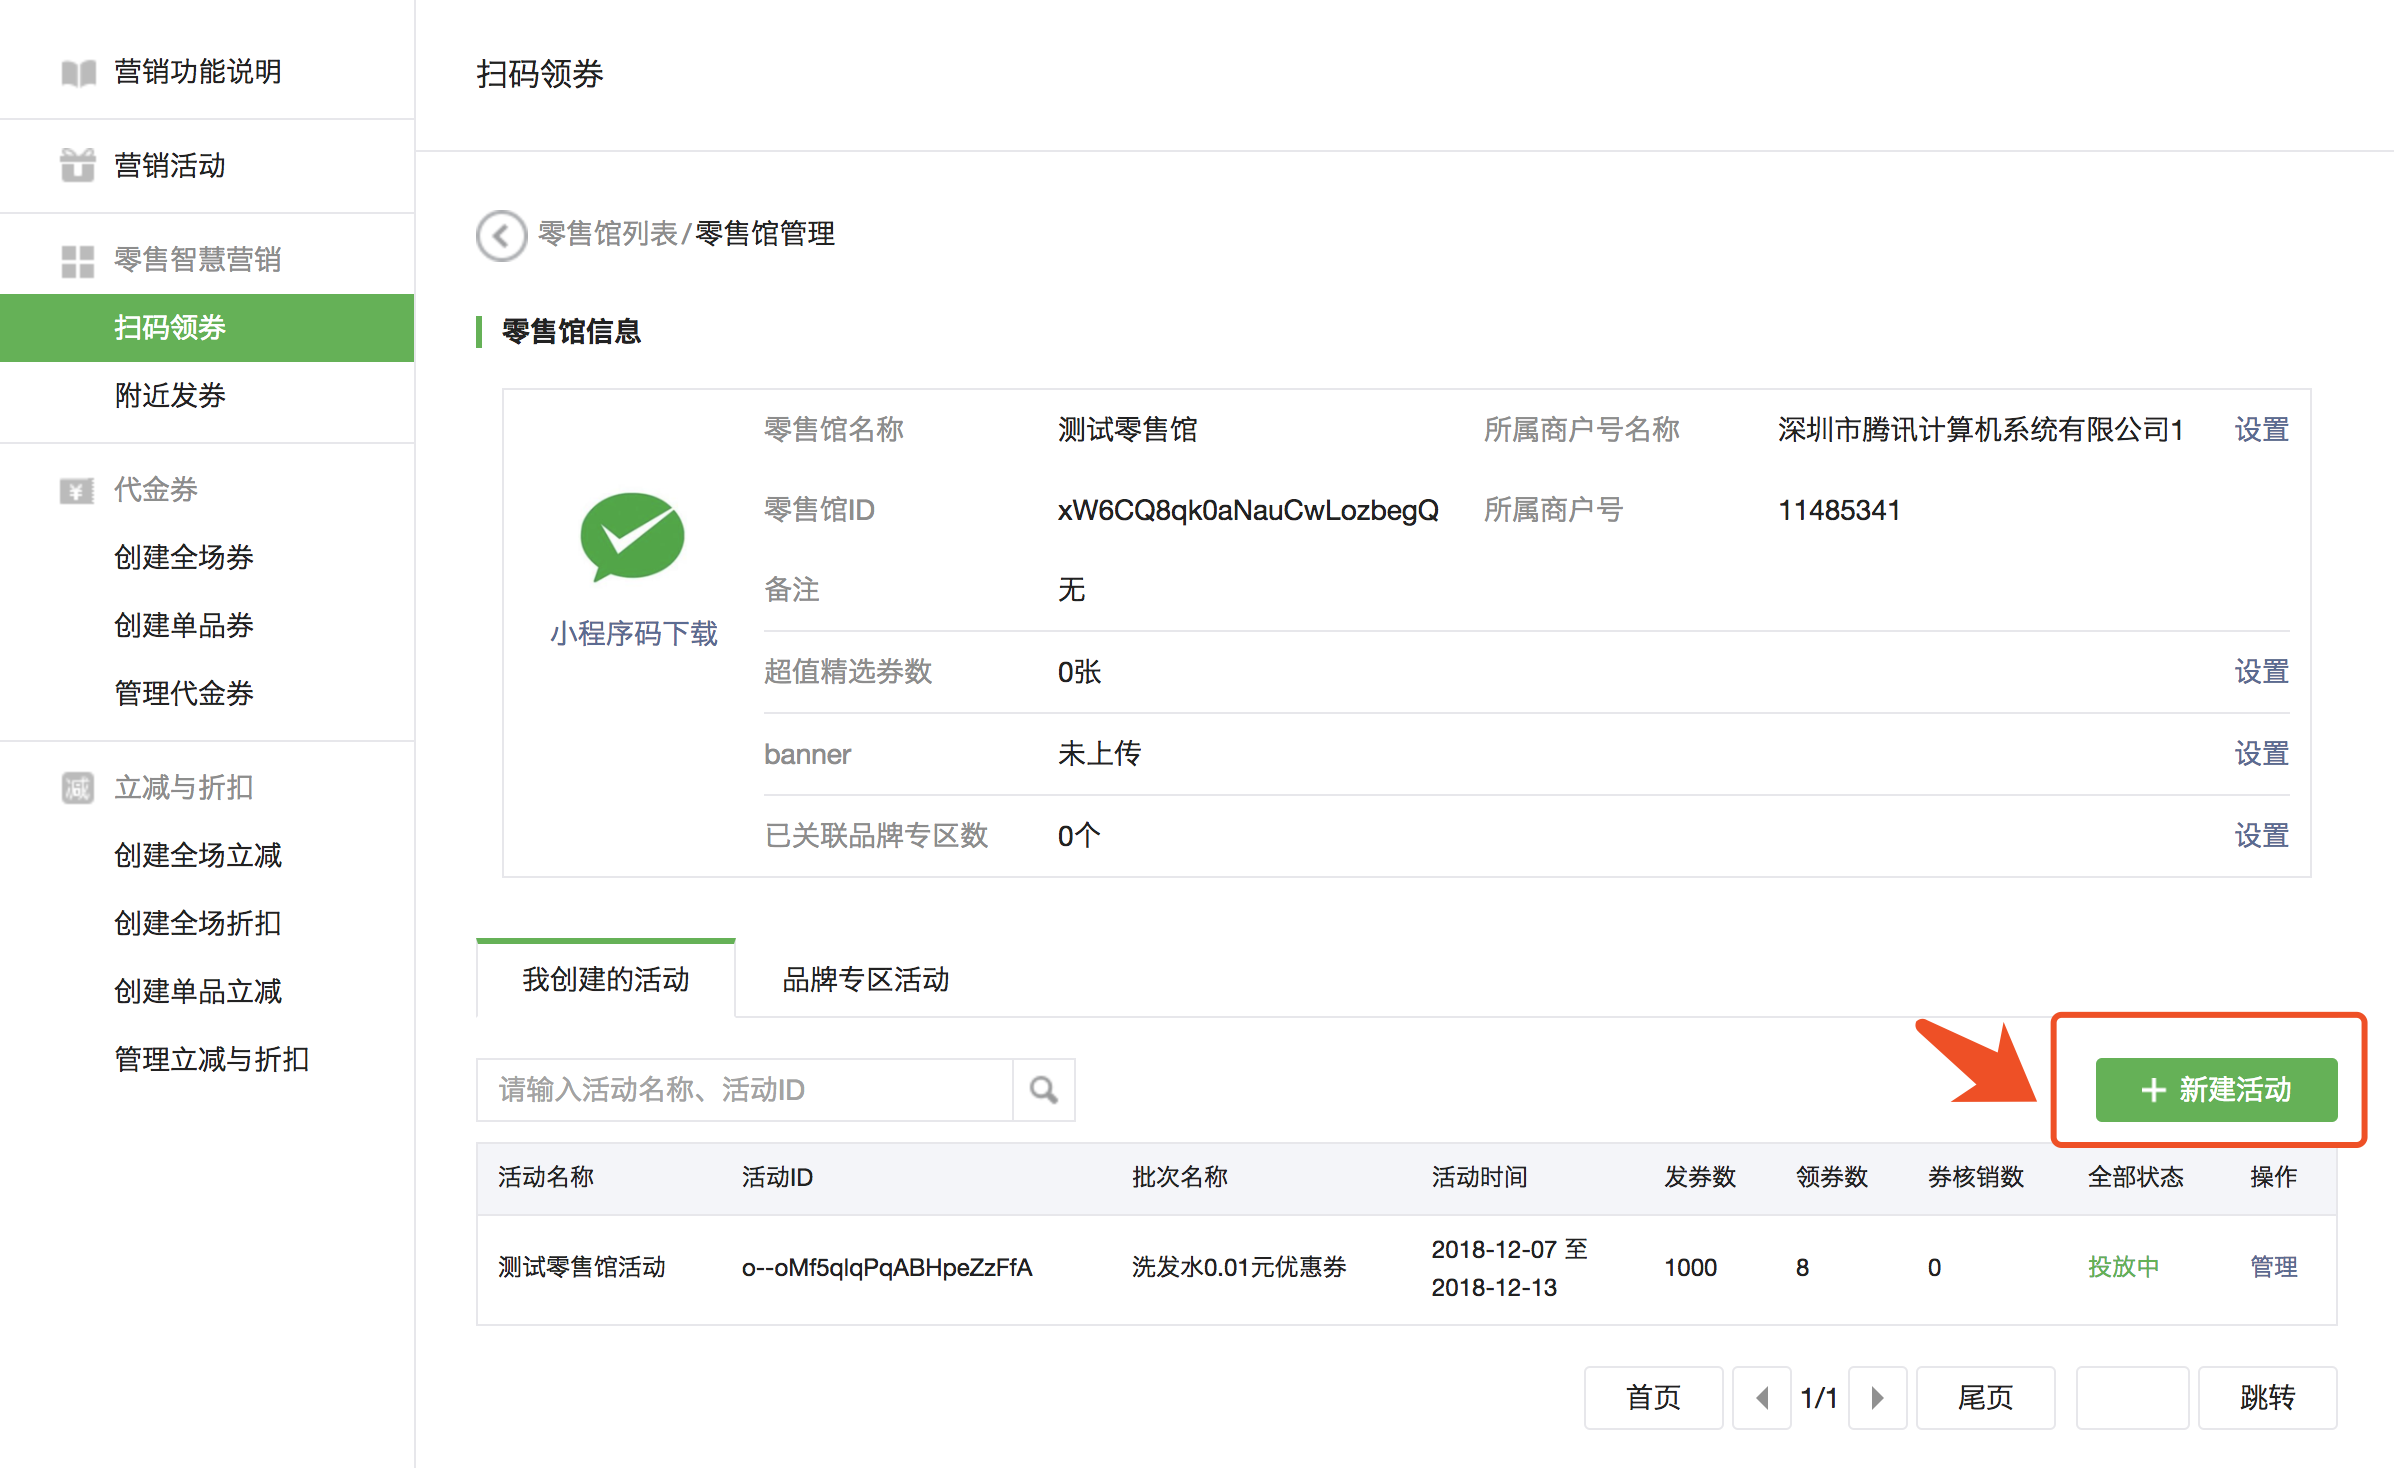
Task: Switch to 品牌专区活动 tab
Action: (x=865, y=980)
